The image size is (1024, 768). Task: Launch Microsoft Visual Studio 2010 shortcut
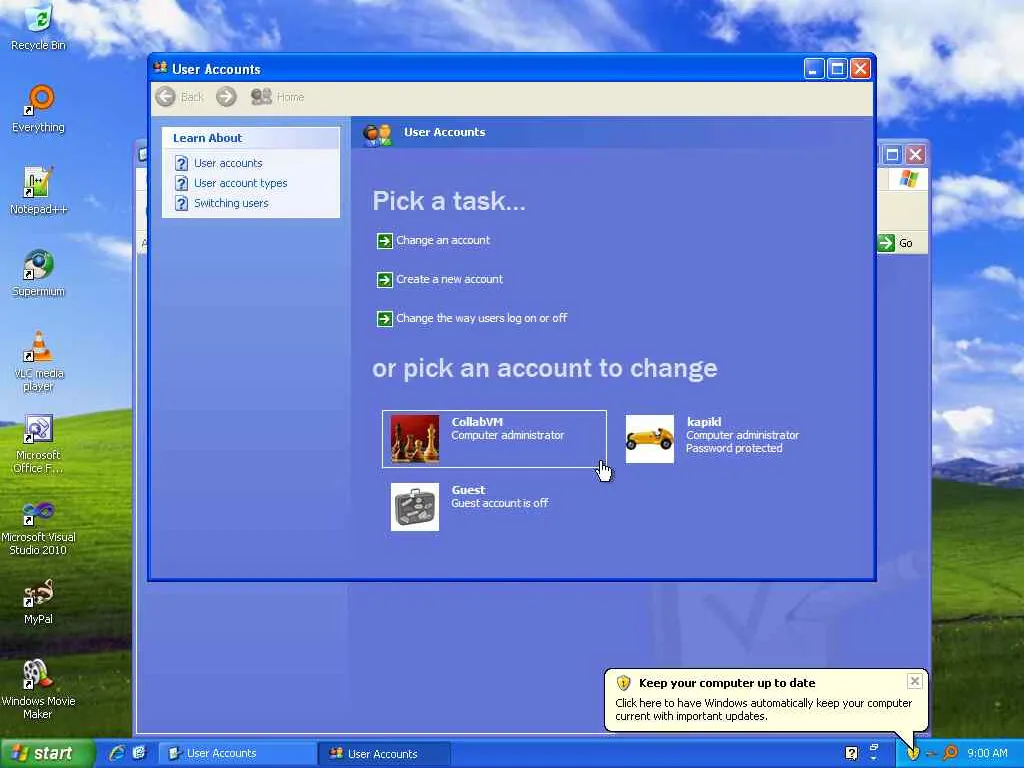click(x=39, y=526)
